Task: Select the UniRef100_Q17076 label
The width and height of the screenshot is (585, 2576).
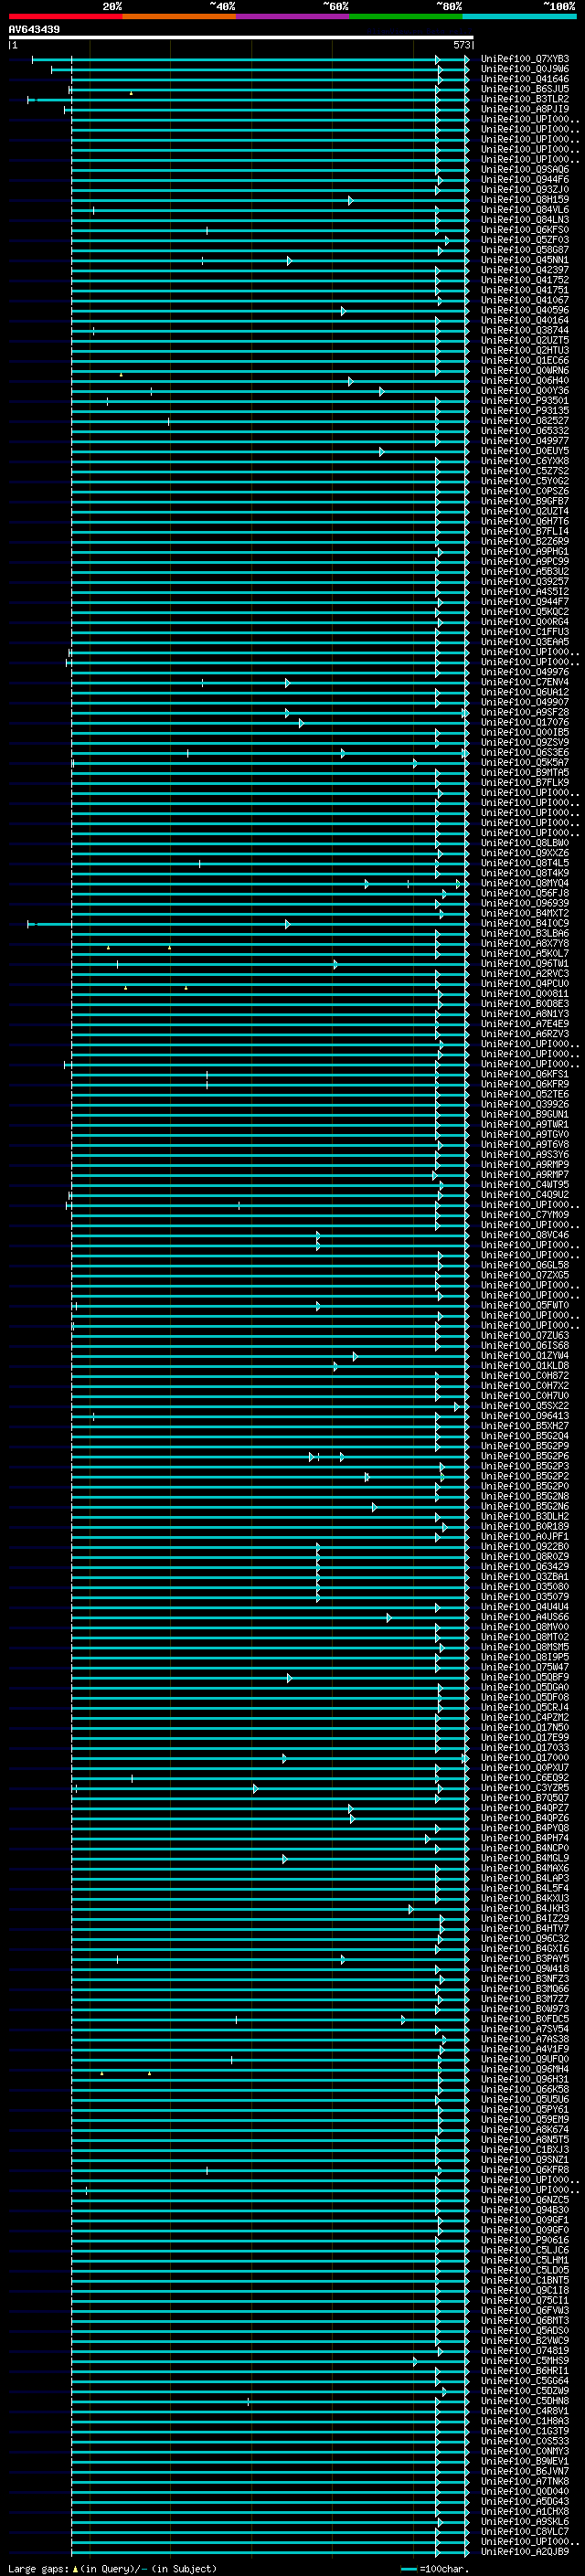Action: (x=525, y=722)
